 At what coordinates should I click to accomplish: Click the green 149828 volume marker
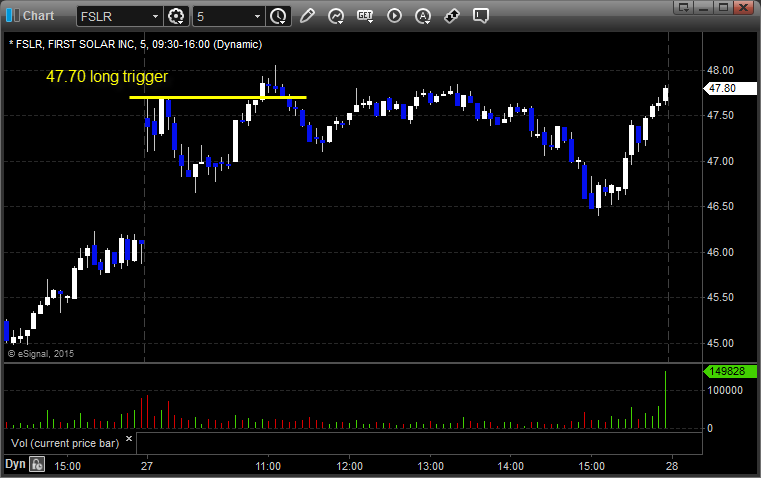pos(730,371)
